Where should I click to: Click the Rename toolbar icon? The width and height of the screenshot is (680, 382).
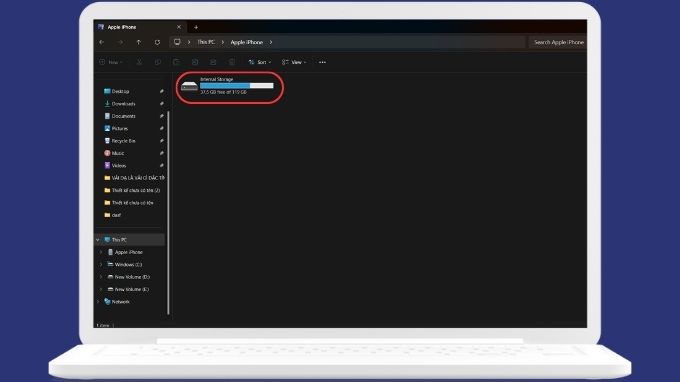pyautogui.click(x=195, y=62)
